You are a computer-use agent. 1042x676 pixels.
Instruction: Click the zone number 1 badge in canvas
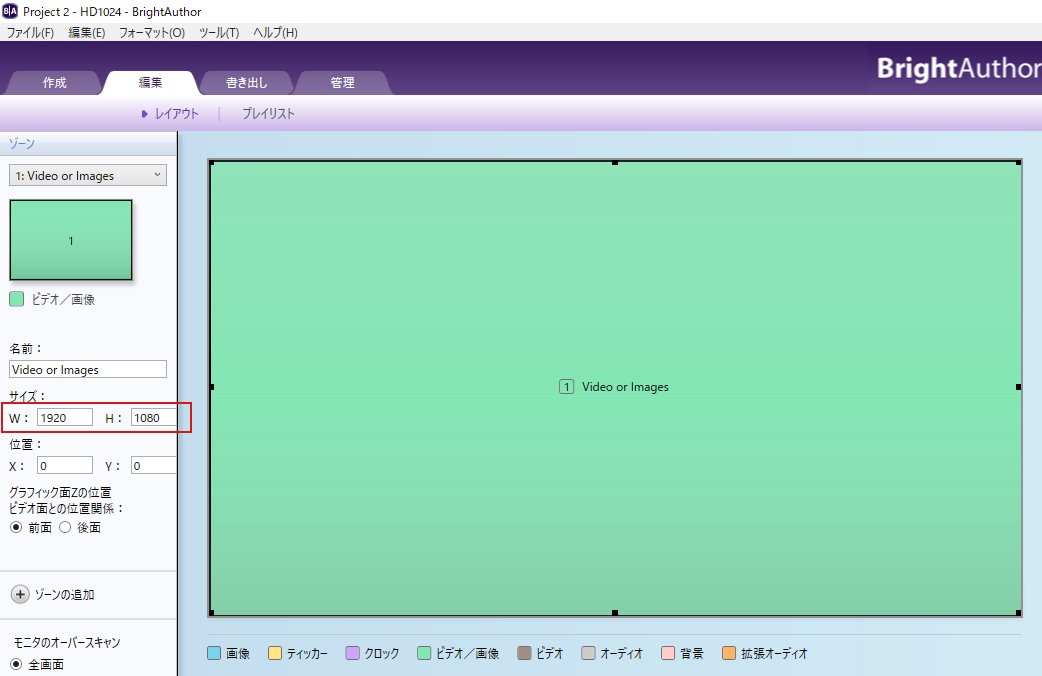pos(566,387)
